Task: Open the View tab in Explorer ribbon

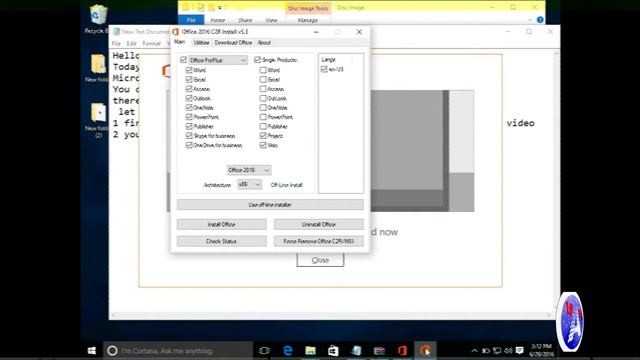Action: (x=271, y=20)
